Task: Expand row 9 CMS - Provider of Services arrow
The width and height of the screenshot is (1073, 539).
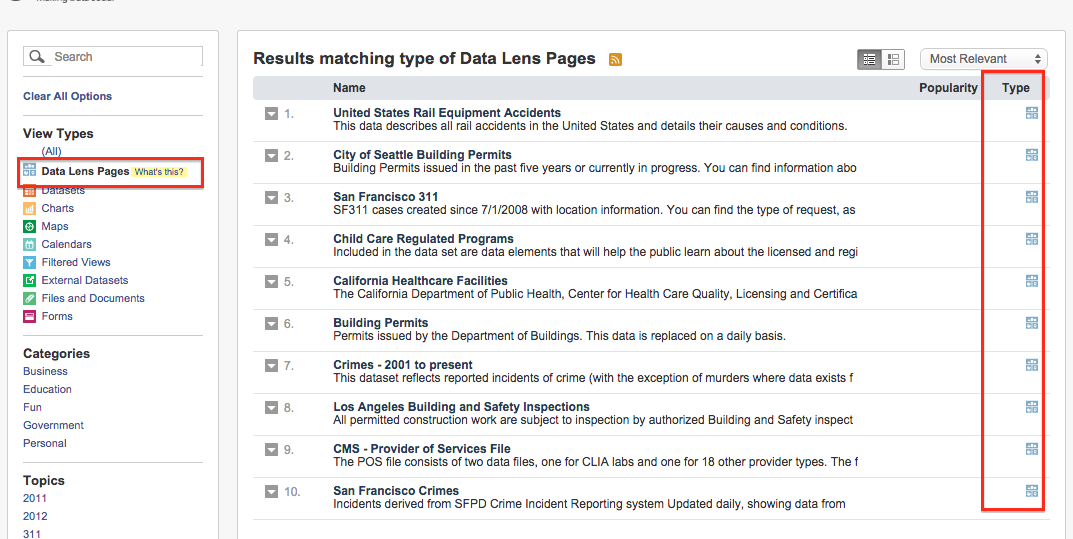Action: (272, 449)
